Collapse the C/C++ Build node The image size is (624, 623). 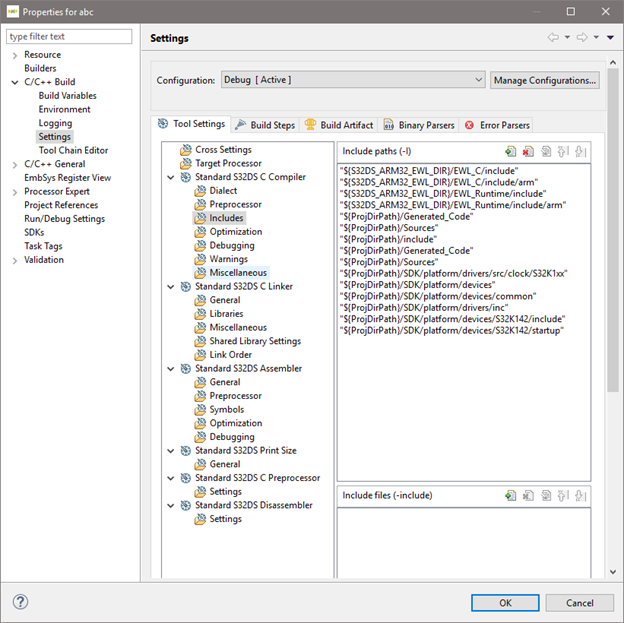(15, 82)
